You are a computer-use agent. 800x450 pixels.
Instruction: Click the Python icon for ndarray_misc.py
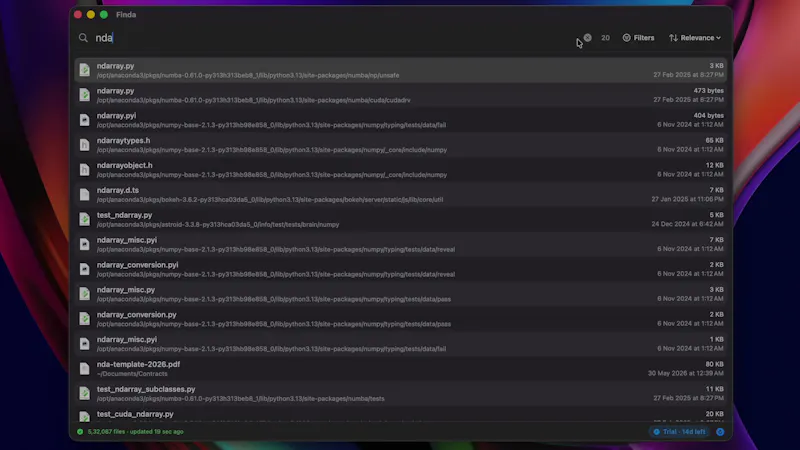pos(85,294)
